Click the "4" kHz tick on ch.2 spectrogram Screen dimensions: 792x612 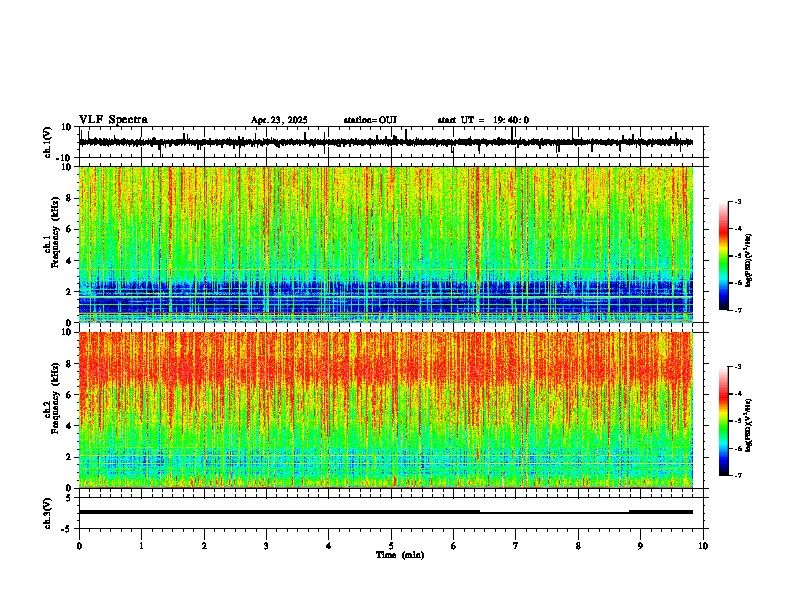pos(70,426)
